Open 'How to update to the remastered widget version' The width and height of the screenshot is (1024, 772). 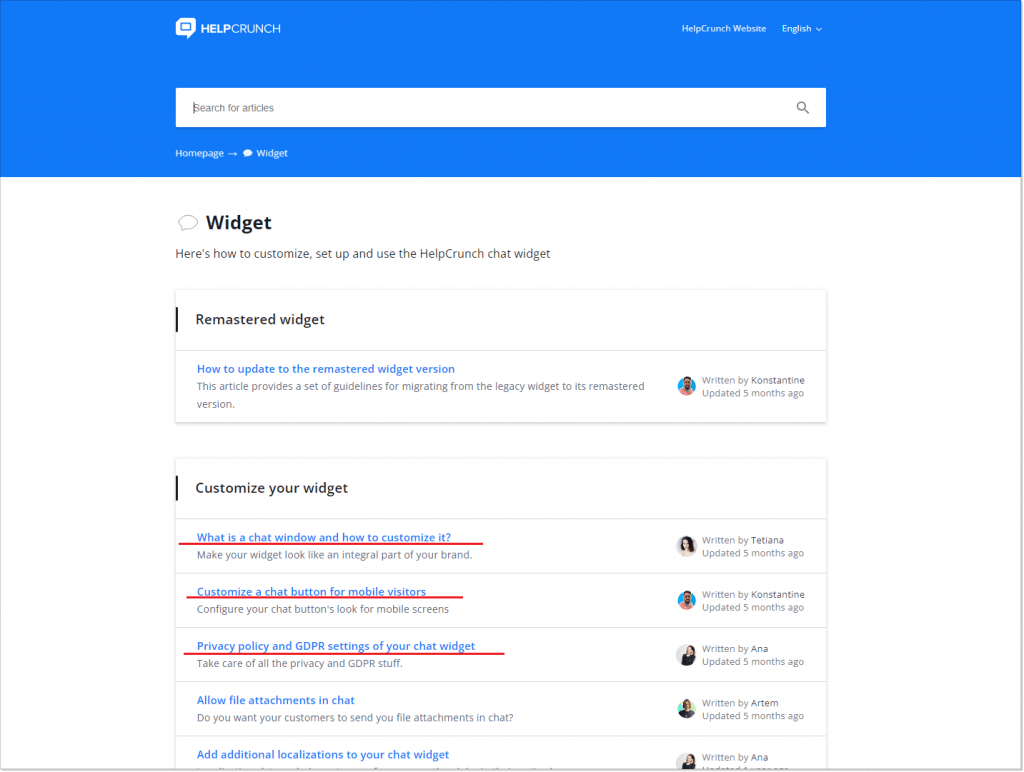click(325, 368)
